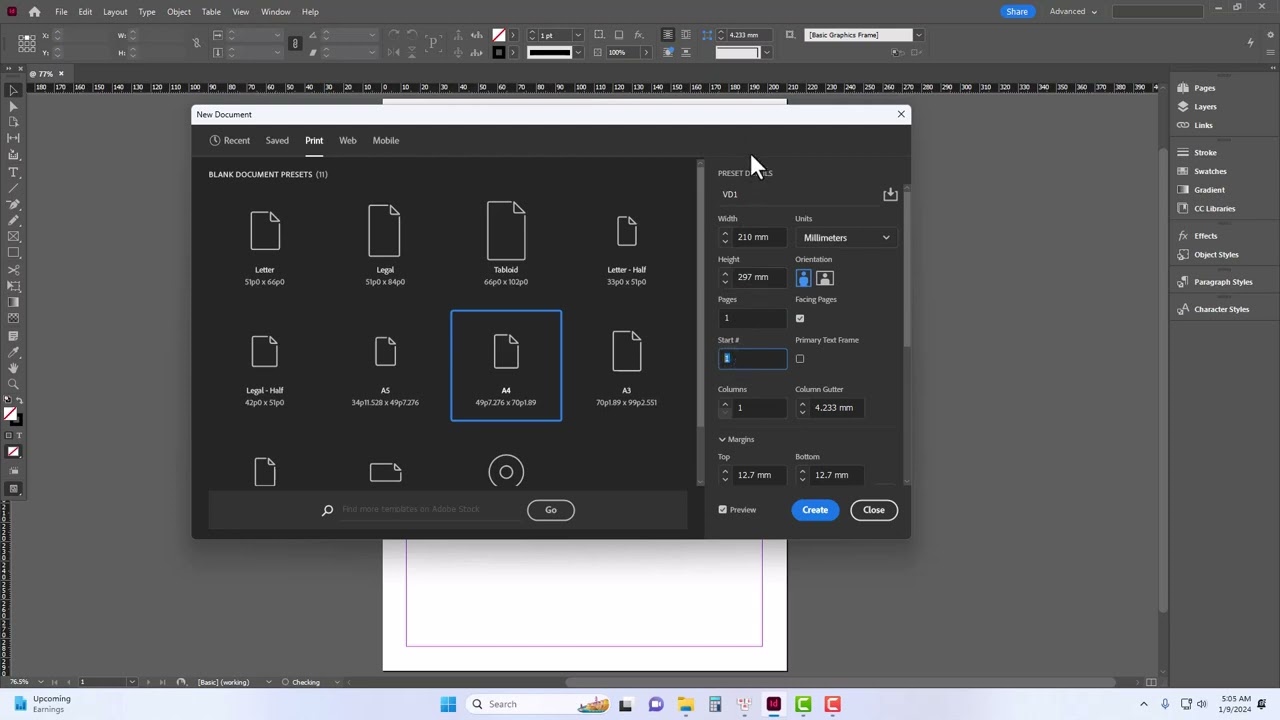Collapse the Margins section
This screenshot has width=1280, height=720.
[x=722, y=440]
